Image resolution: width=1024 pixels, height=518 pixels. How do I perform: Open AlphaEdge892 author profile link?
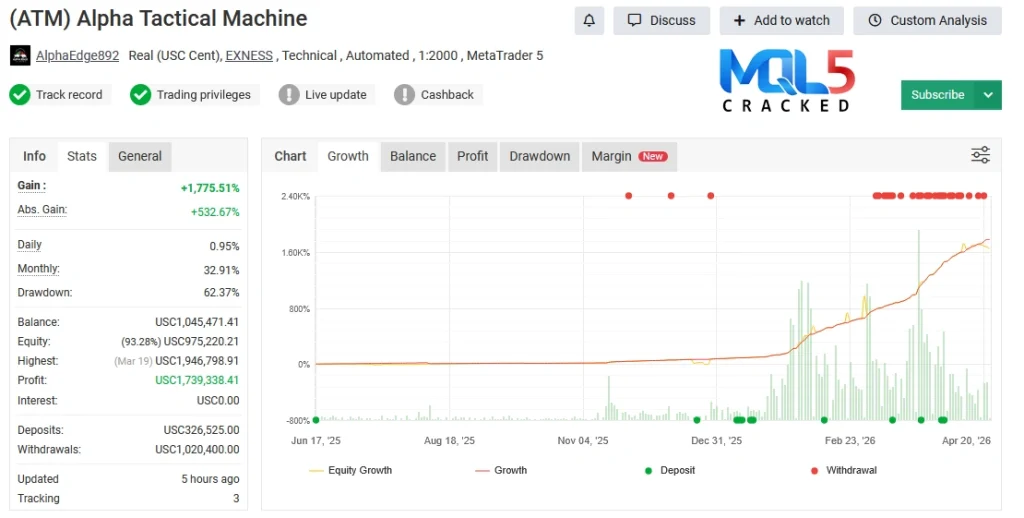pyautogui.click(x=77, y=56)
